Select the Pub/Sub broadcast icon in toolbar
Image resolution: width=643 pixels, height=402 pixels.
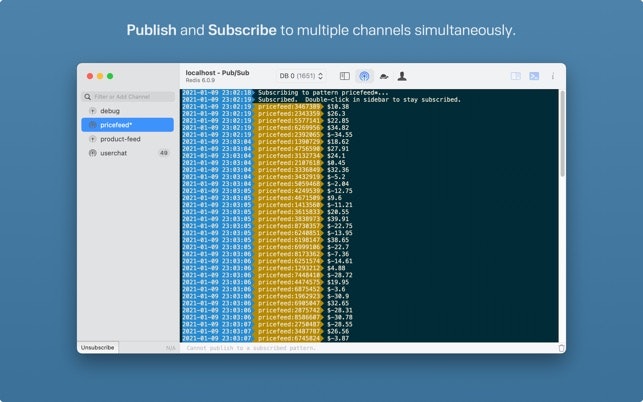[x=364, y=76]
